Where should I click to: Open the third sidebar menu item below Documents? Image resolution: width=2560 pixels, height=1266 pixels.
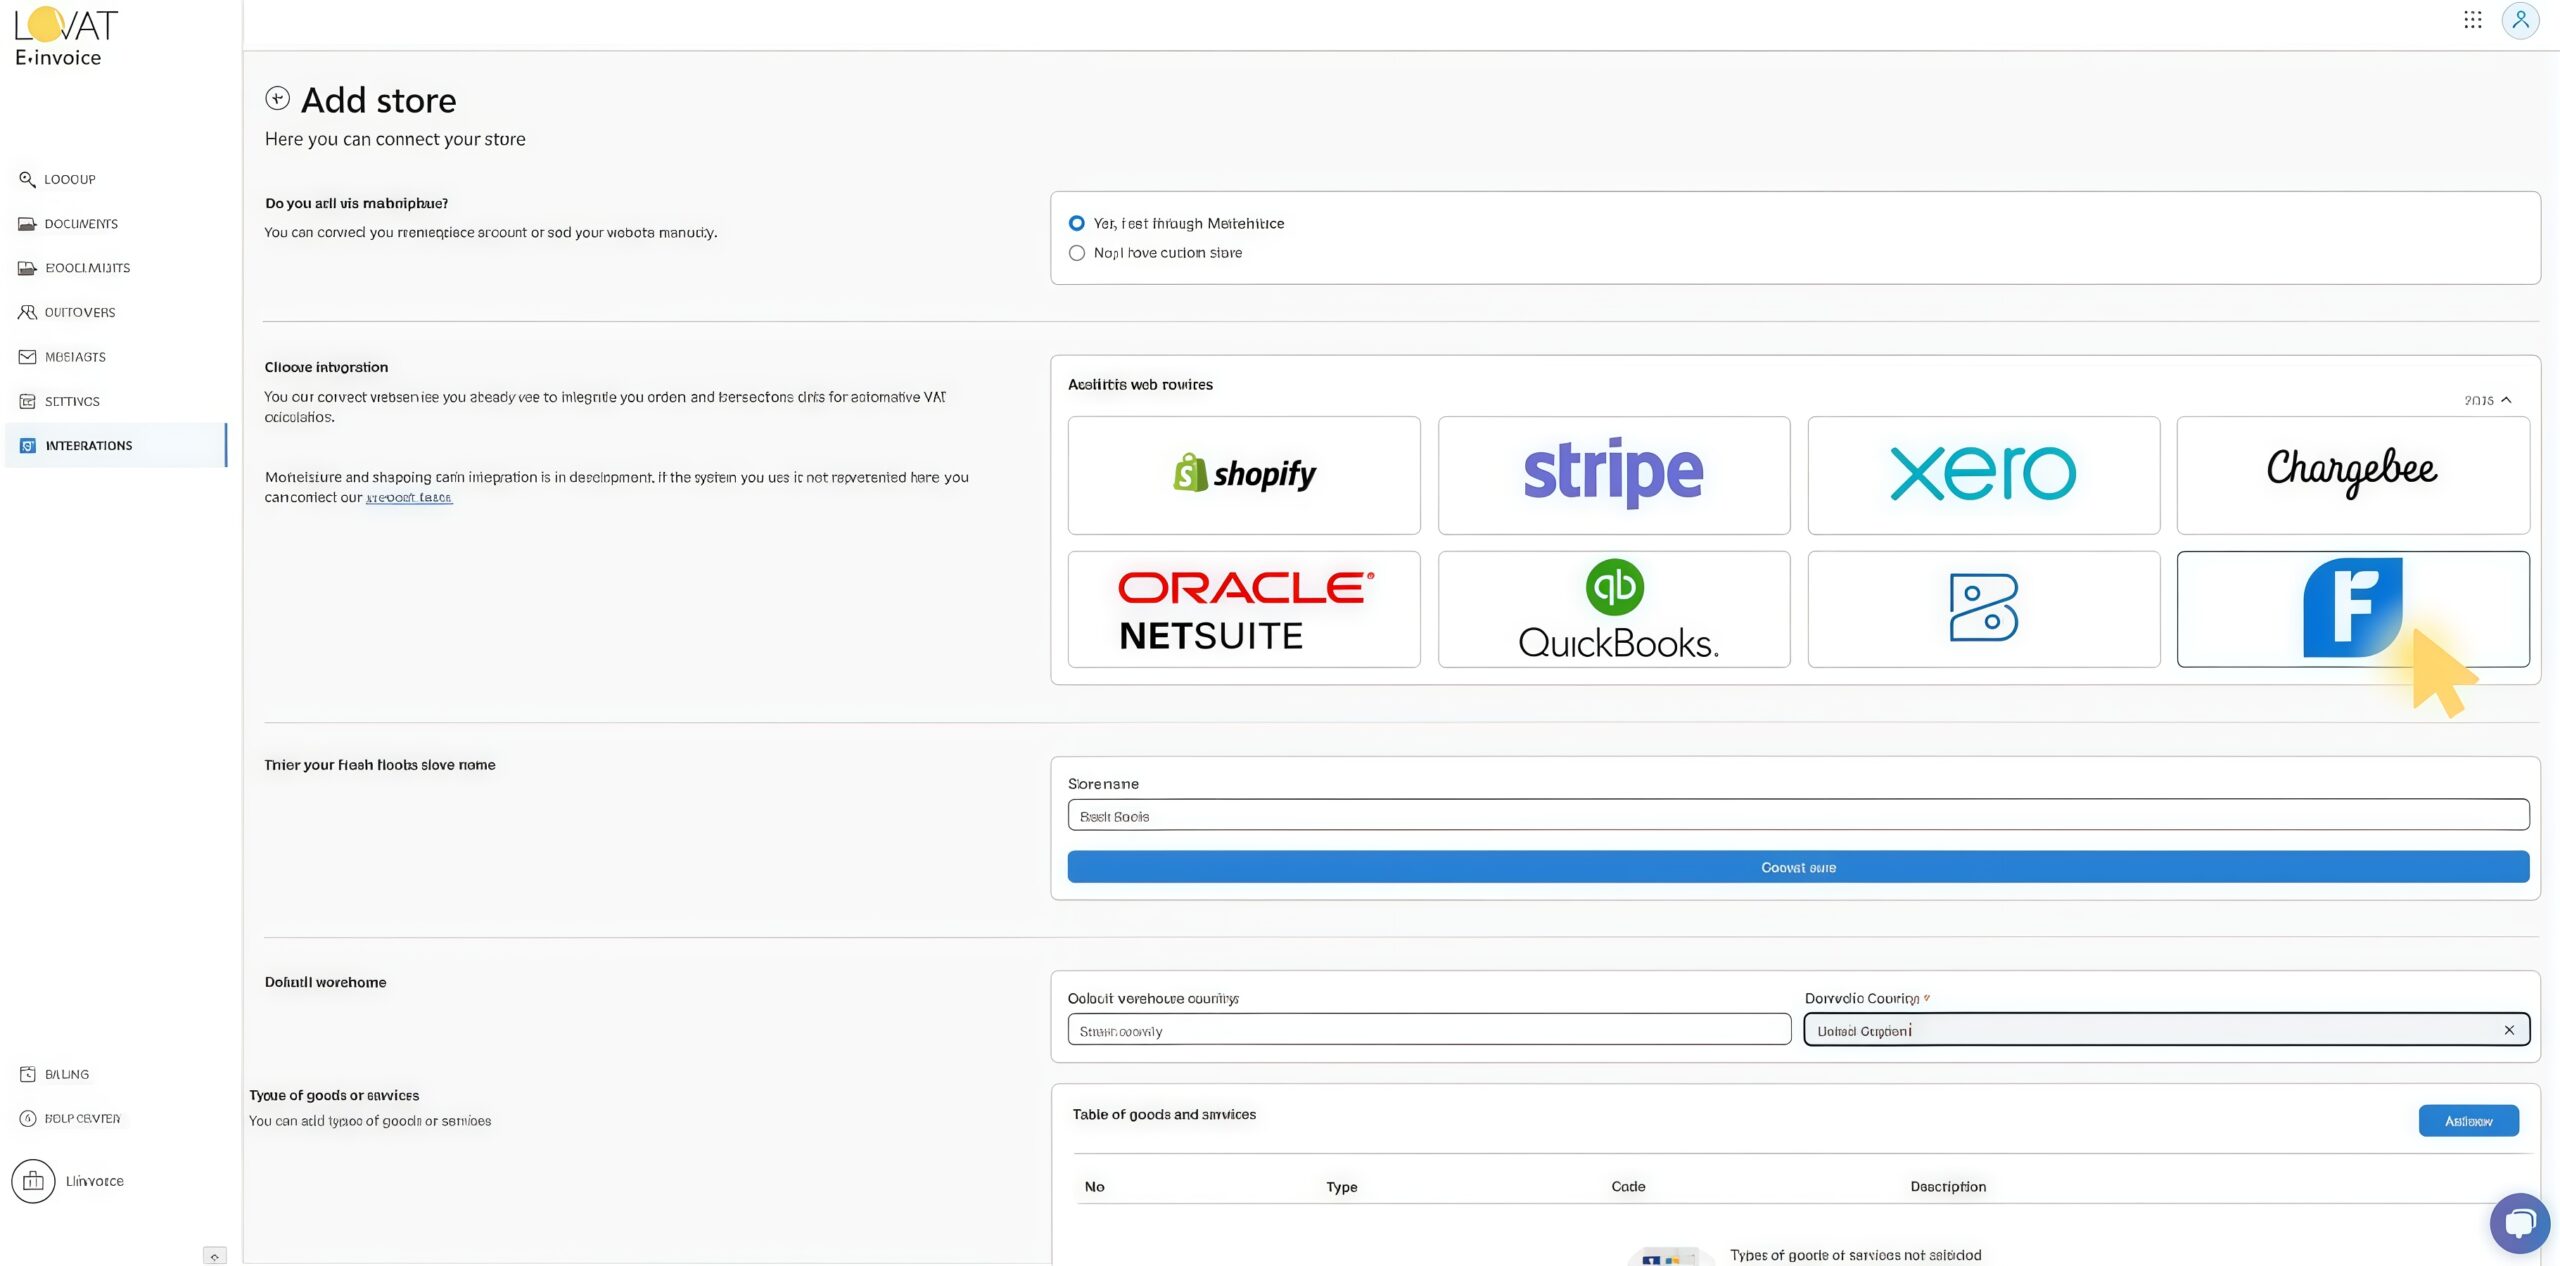point(88,268)
